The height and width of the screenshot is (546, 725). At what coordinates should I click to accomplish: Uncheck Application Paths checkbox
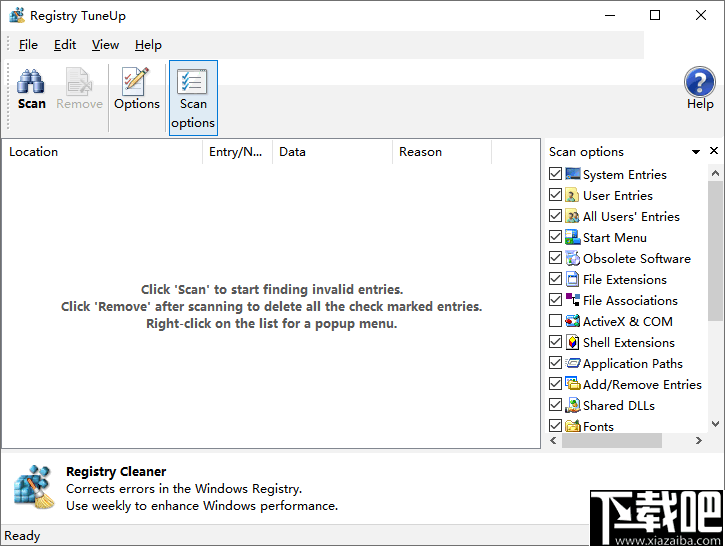(555, 363)
